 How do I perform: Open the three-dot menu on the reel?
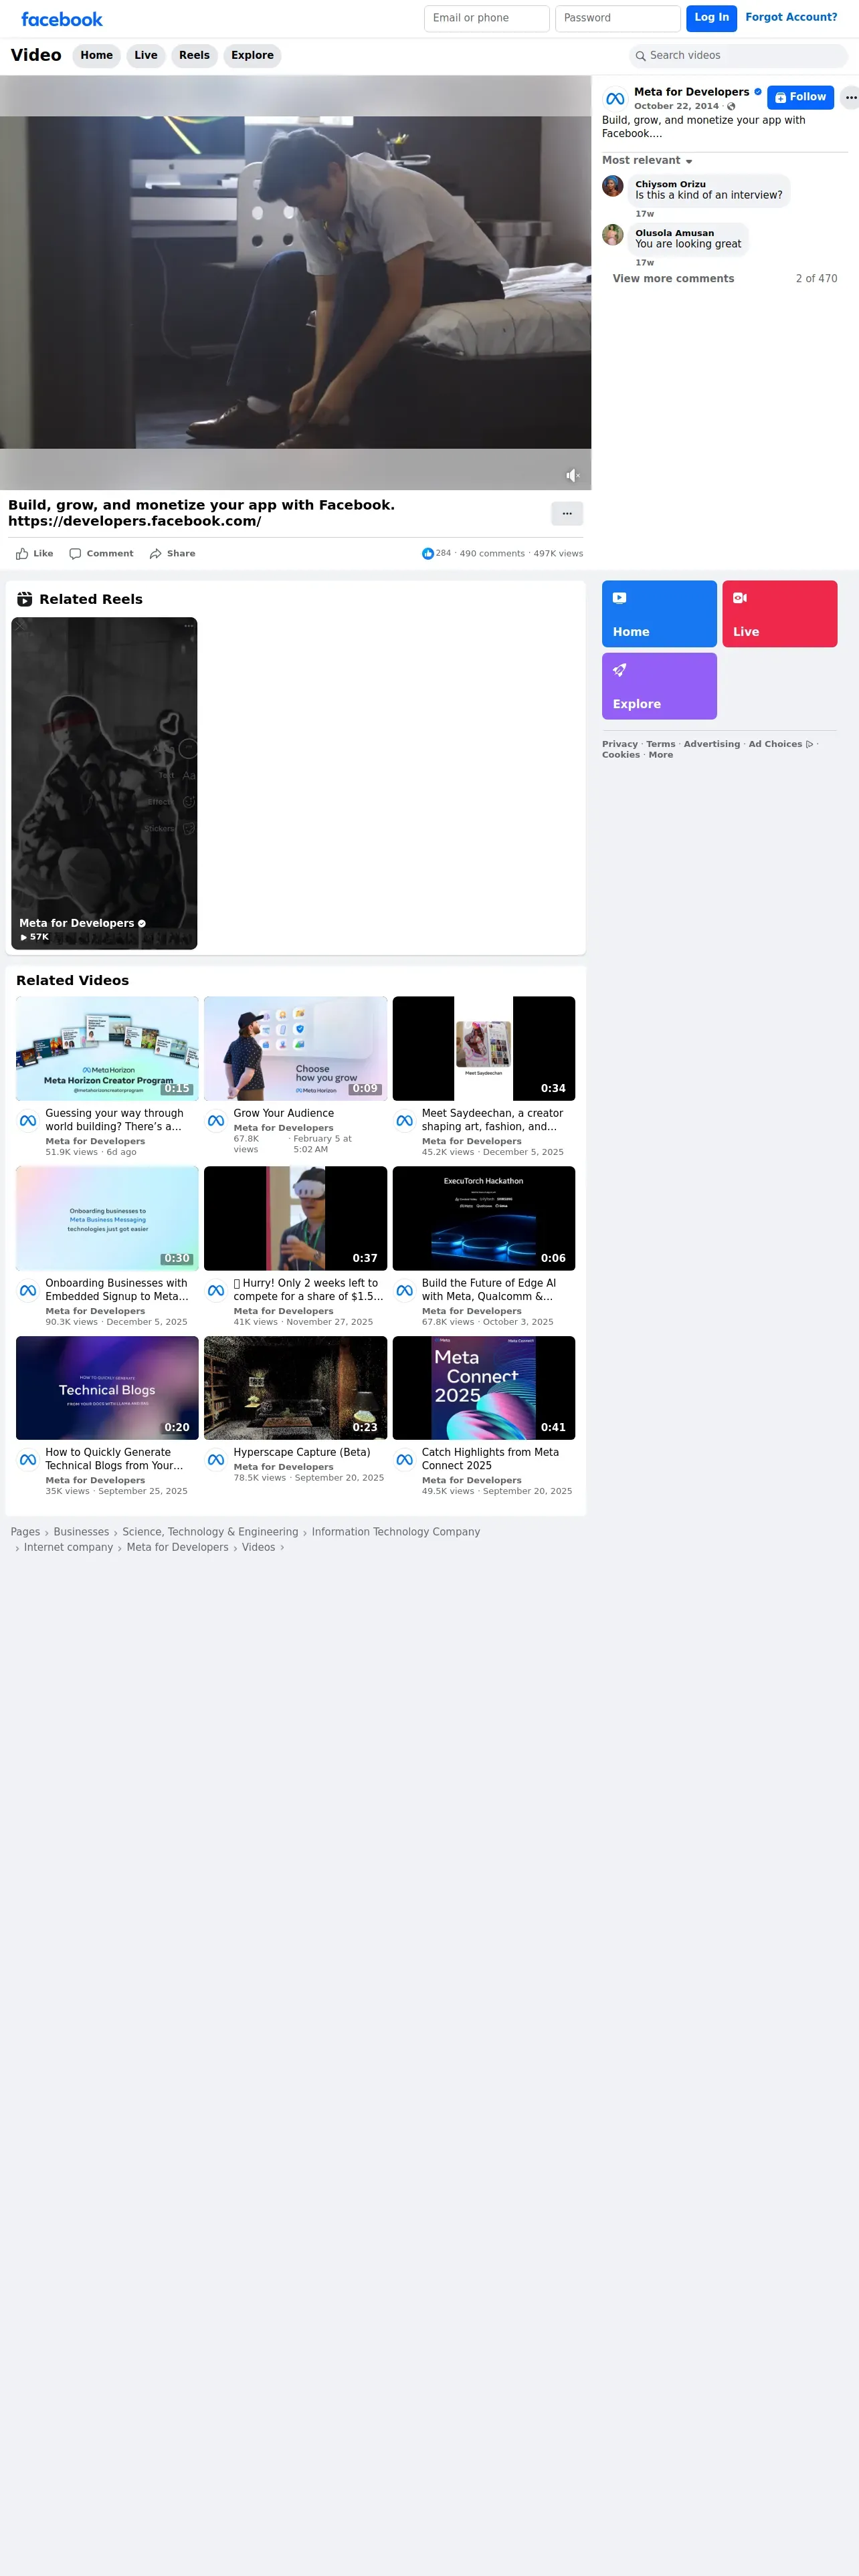pos(189,626)
